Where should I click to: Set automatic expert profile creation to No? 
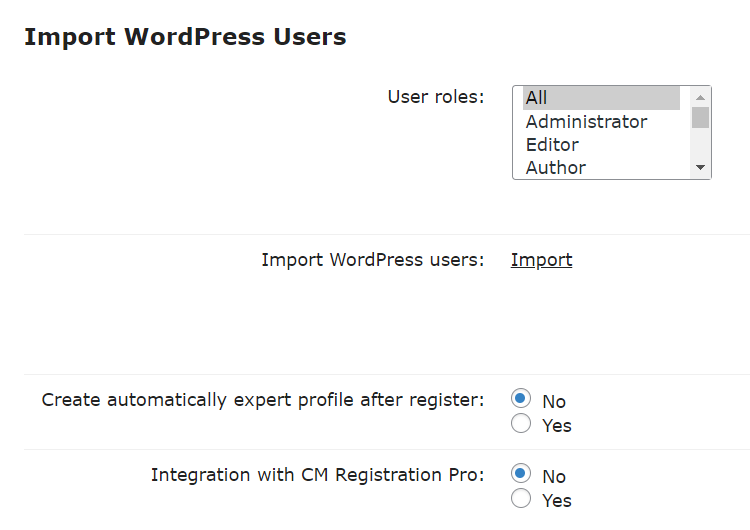tap(521, 398)
